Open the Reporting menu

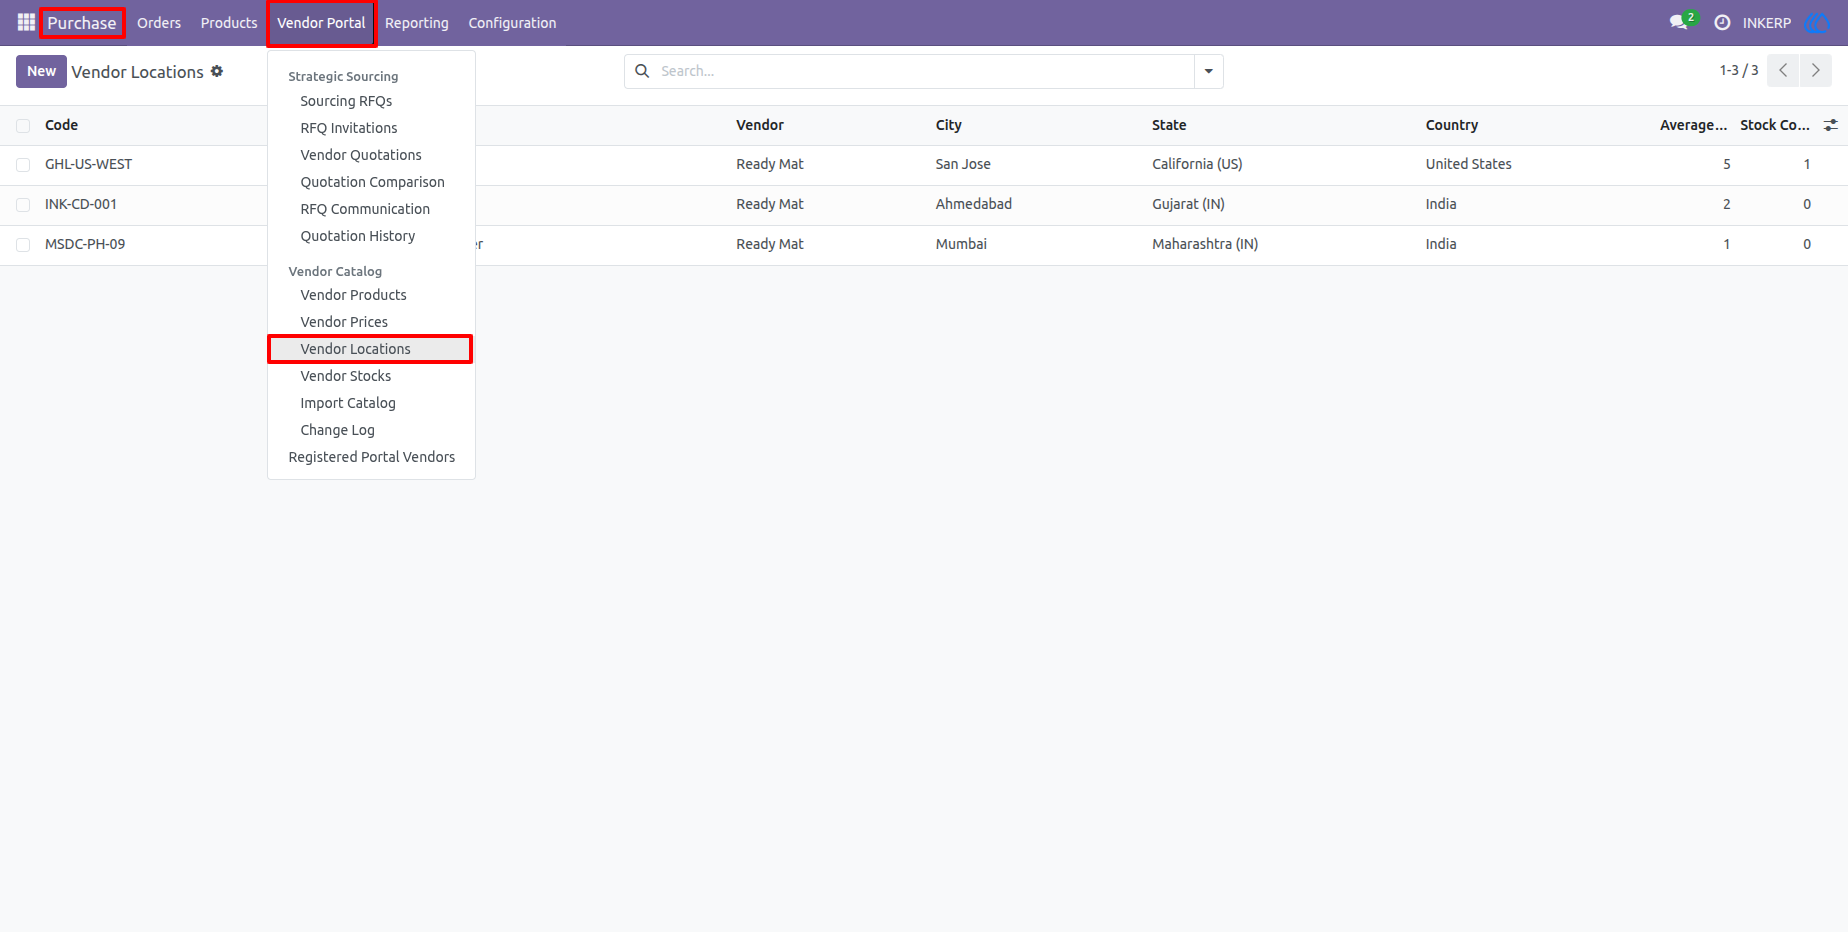point(417,23)
